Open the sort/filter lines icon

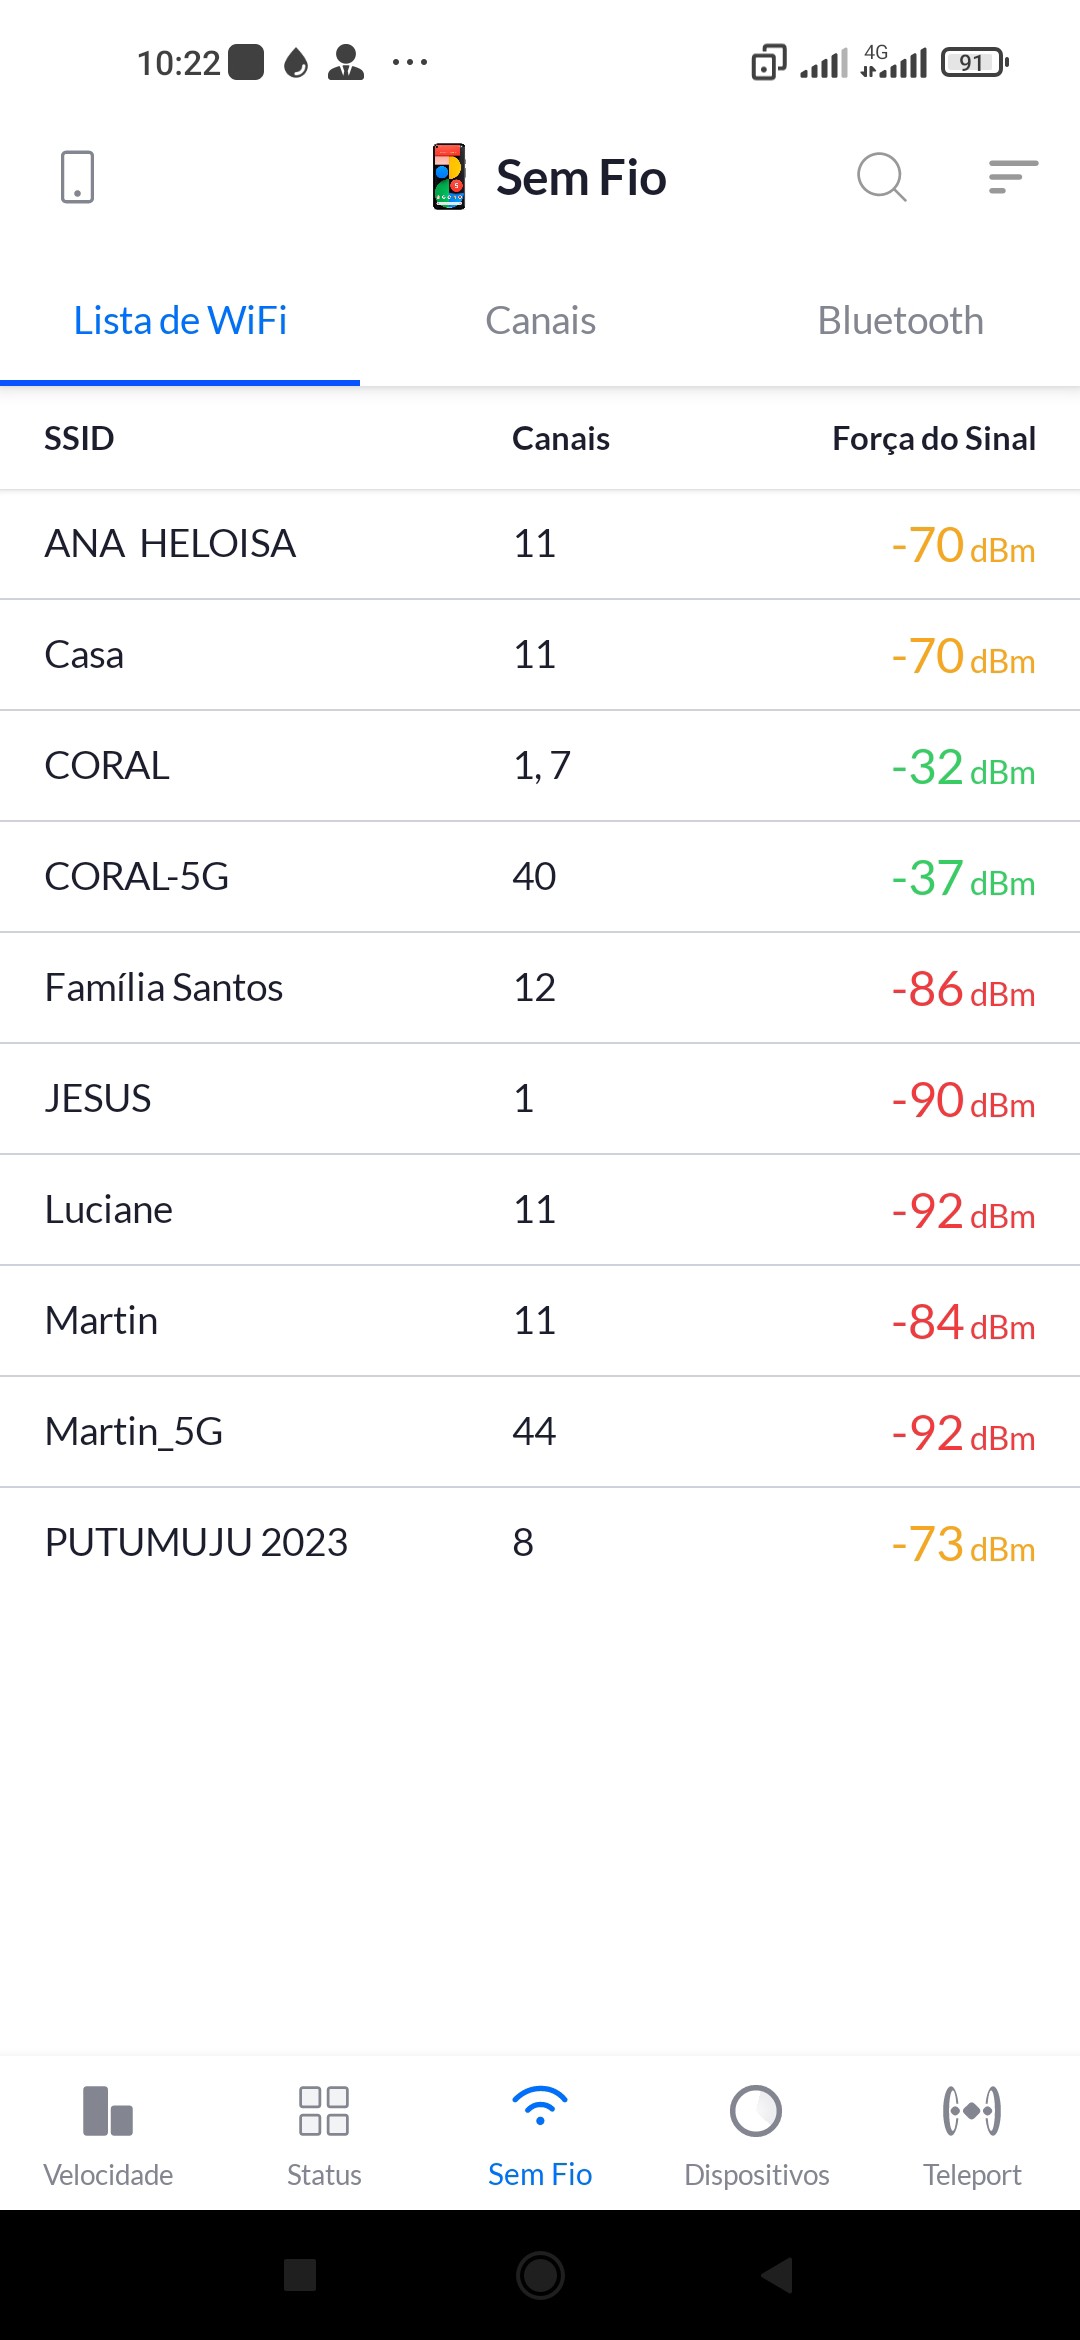tap(1012, 177)
